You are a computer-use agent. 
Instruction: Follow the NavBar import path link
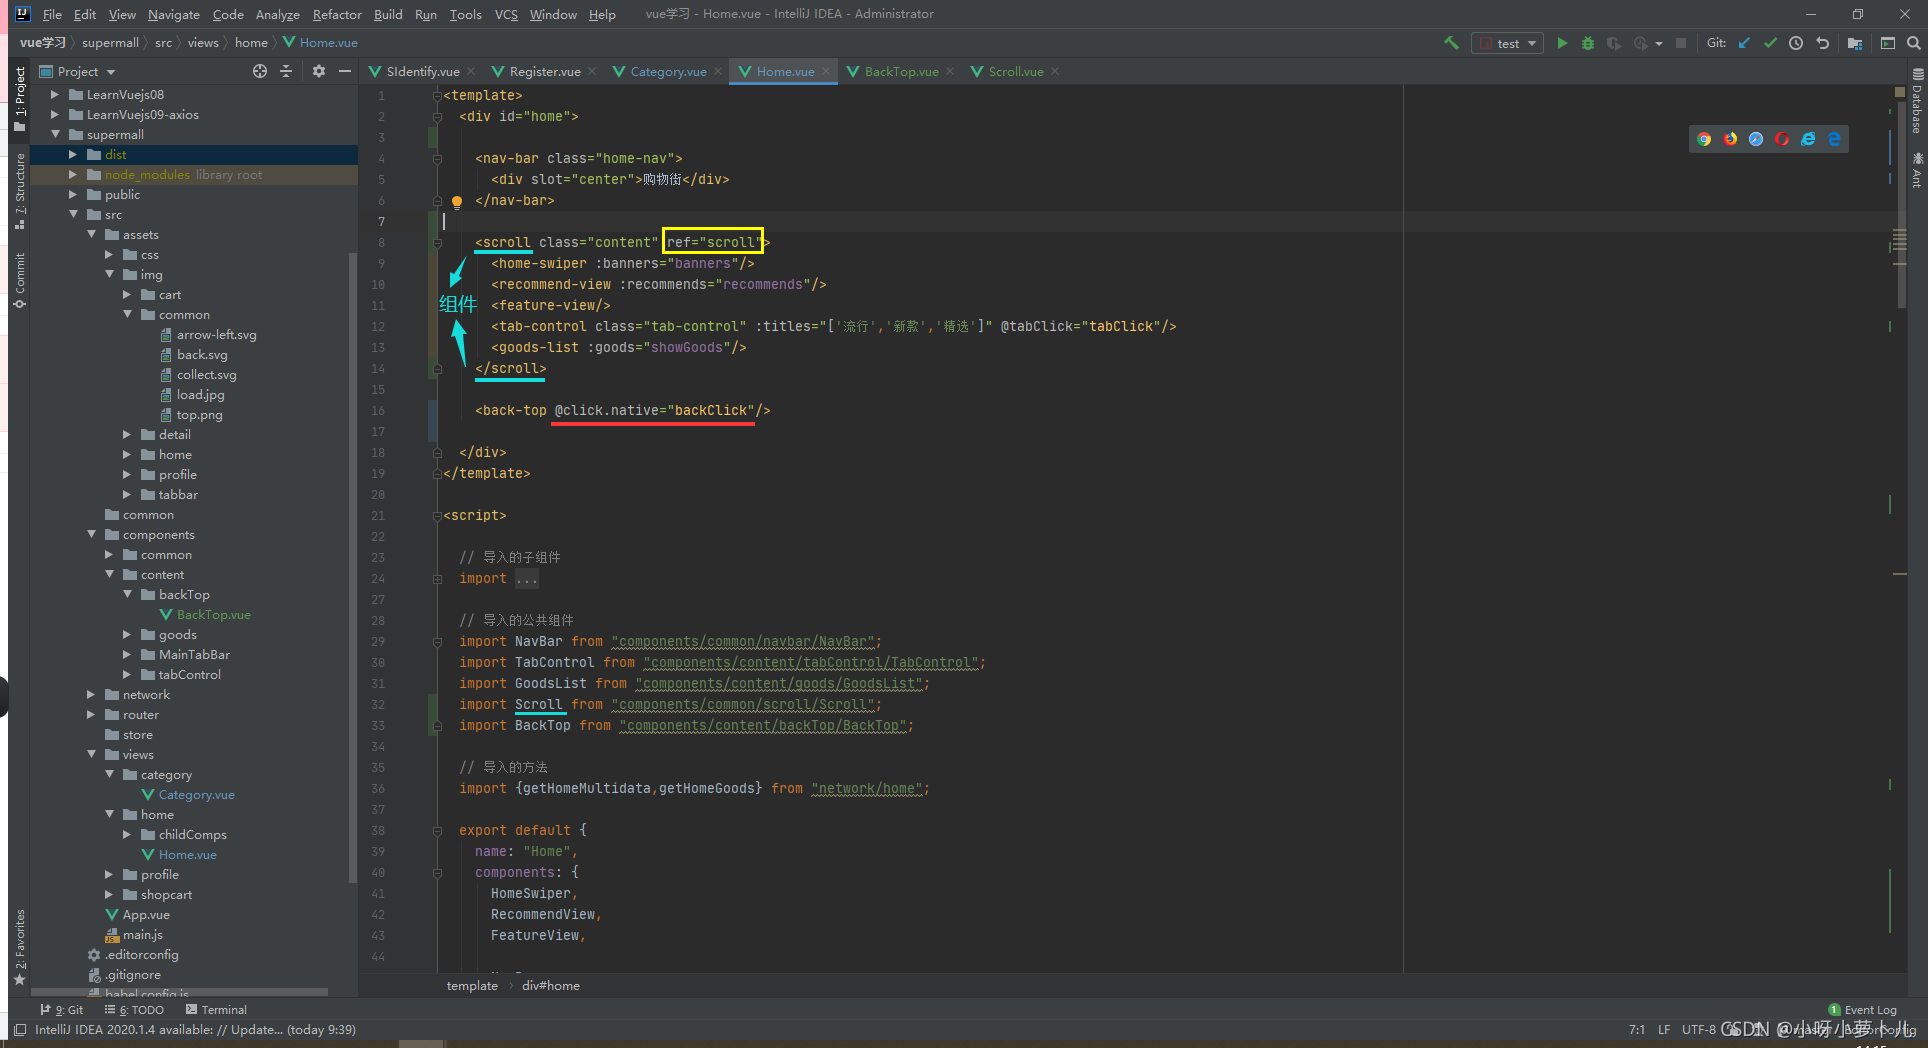pos(745,642)
